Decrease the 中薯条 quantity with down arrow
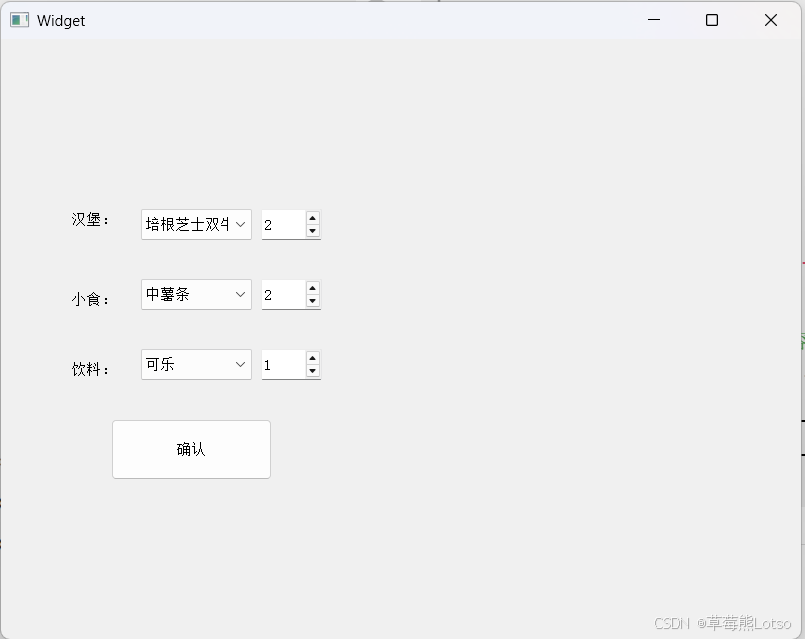The height and width of the screenshot is (639, 805). pyautogui.click(x=312, y=301)
